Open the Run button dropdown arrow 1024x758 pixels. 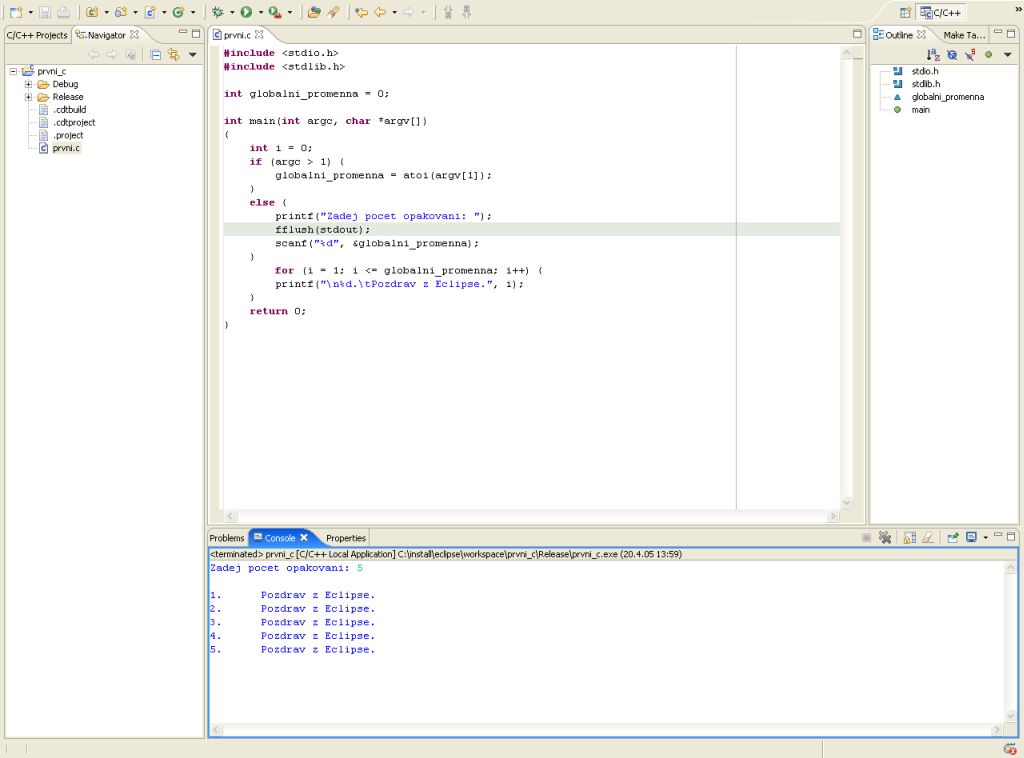[x=260, y=12]
